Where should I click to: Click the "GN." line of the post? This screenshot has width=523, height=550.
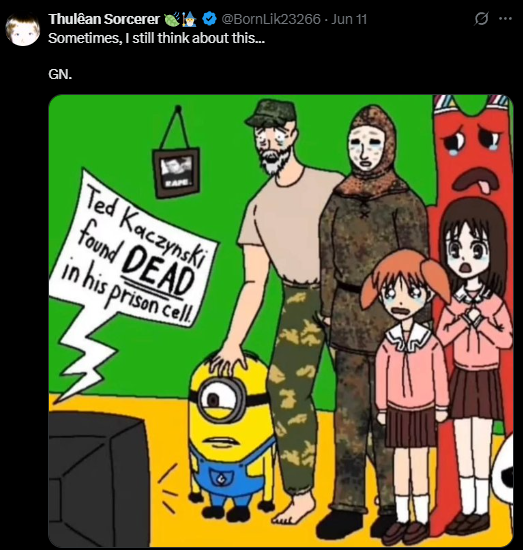(x=60, y=74)
